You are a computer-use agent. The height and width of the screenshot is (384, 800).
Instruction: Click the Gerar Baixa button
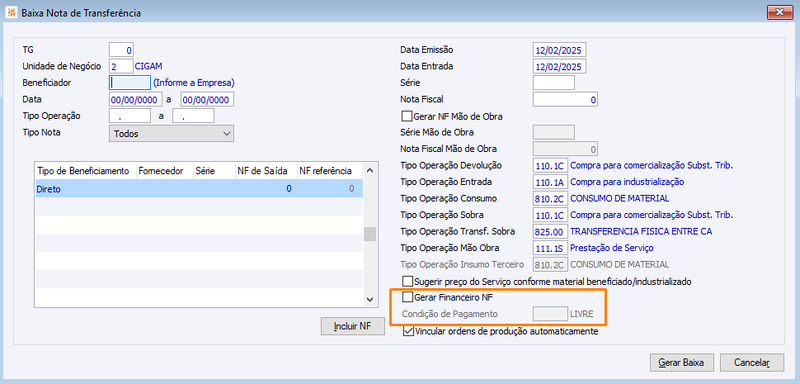(682, 363)
